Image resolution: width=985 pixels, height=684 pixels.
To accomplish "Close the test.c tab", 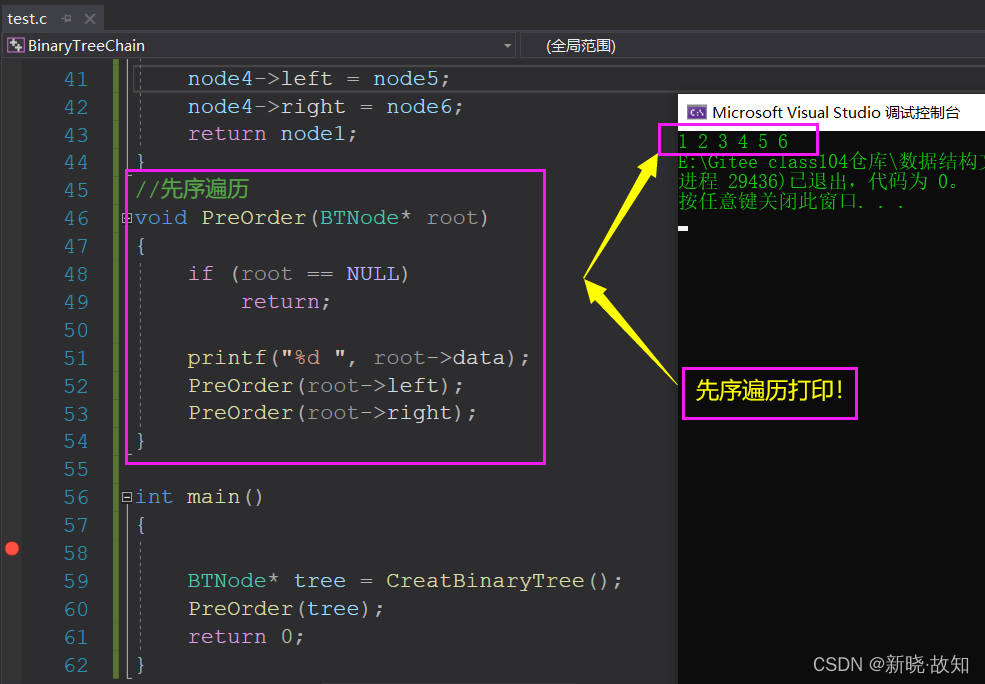I will [x=90, y=19].
